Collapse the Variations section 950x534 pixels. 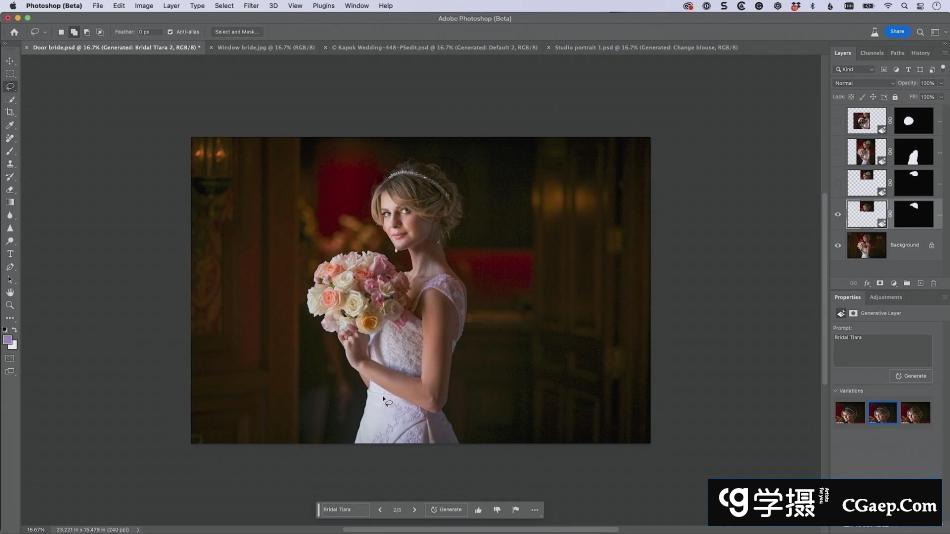coord(836,391)
